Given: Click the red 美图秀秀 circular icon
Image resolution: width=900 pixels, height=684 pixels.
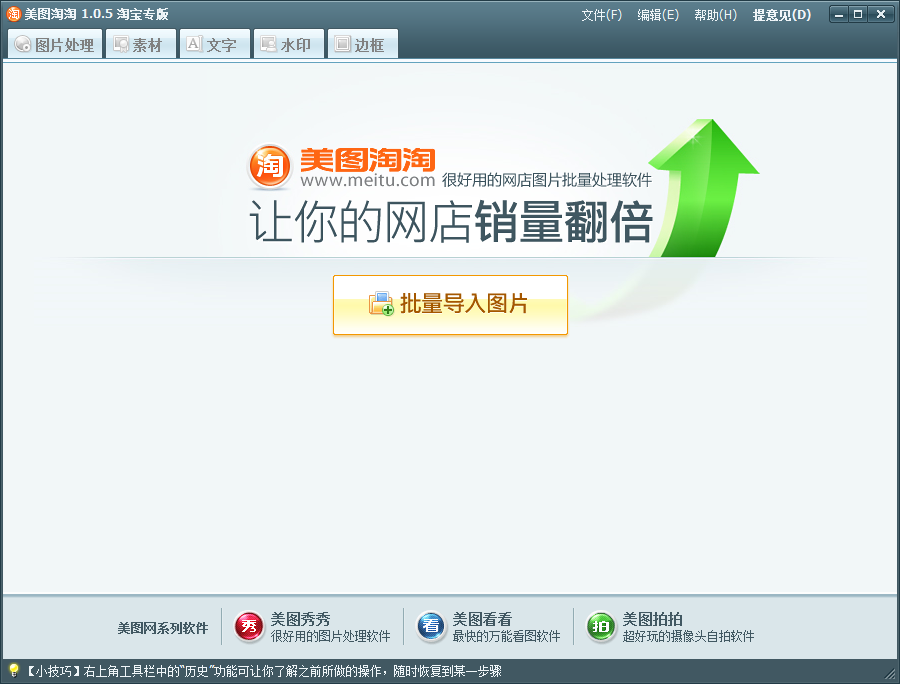Looking at the screenshot, I should tap(247, 624).
